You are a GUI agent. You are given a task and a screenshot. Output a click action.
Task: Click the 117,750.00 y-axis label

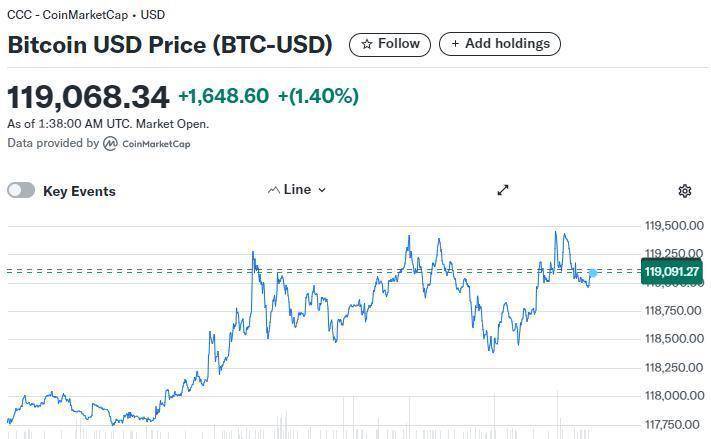point(673,424)
